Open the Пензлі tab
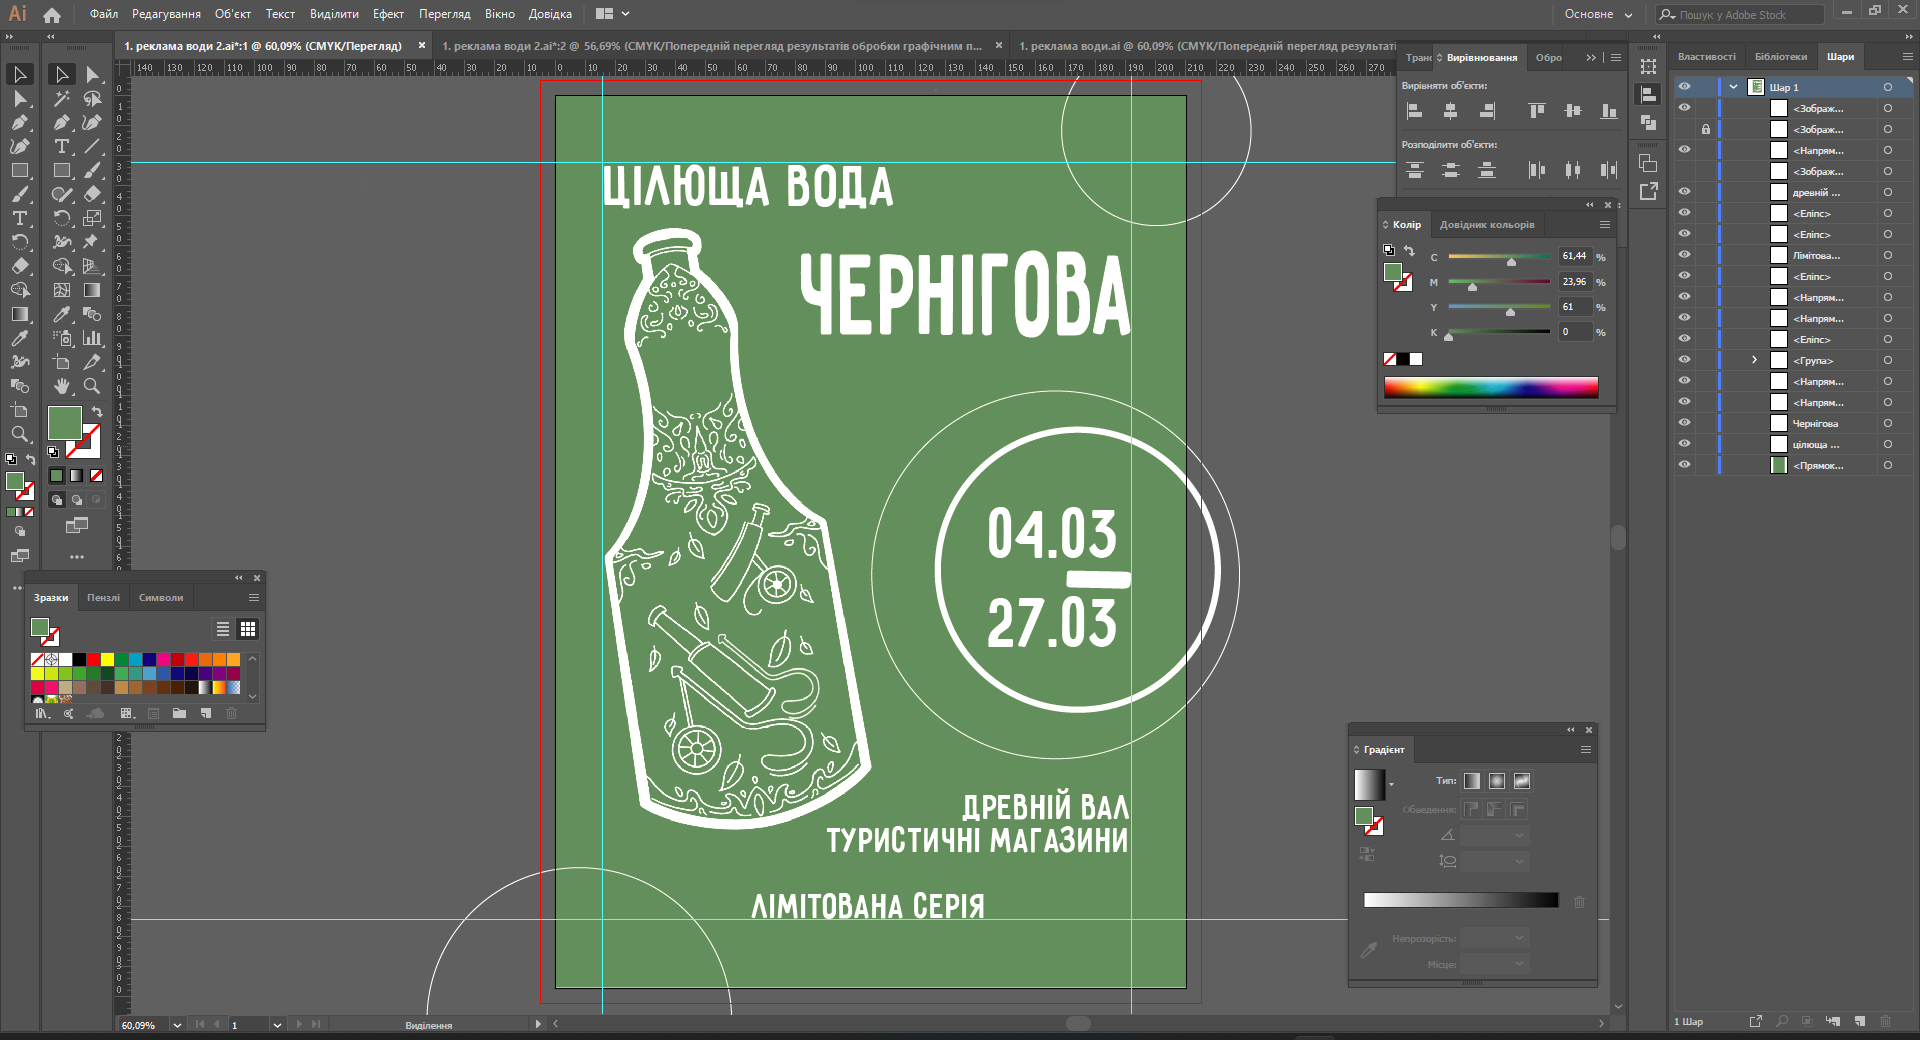This screenshot has height=1040, width=1920. click(103, 598)
